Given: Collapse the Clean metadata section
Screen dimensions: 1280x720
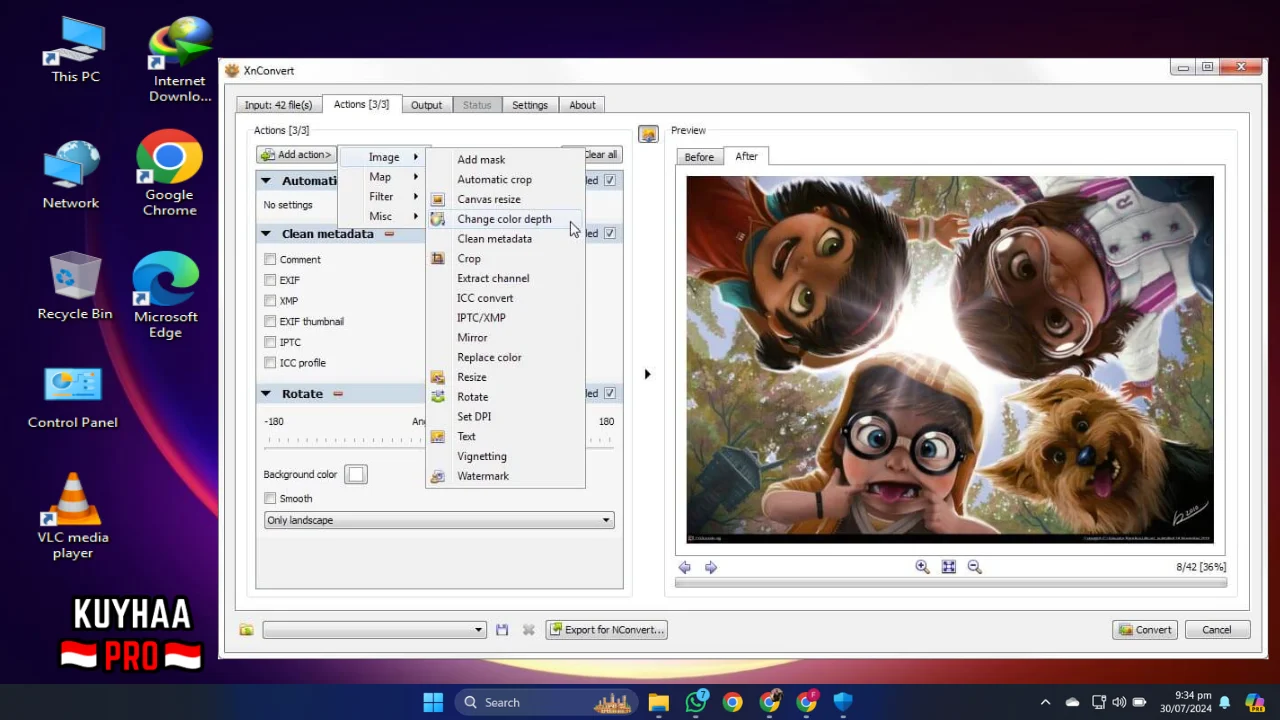Looking at the screenshot, I should pyautogui.click(x=266, y=234).
